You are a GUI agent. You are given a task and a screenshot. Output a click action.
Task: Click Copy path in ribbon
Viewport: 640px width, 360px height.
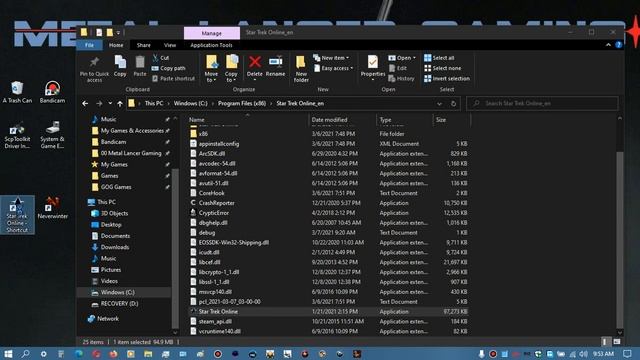coord(168,68)
